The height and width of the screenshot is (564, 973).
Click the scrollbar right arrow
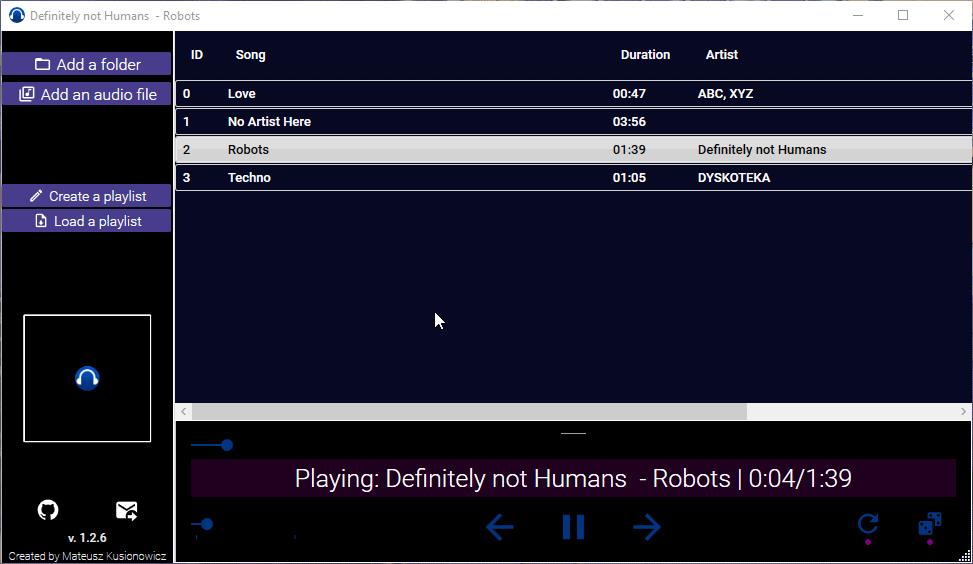(x=963, y=411)
